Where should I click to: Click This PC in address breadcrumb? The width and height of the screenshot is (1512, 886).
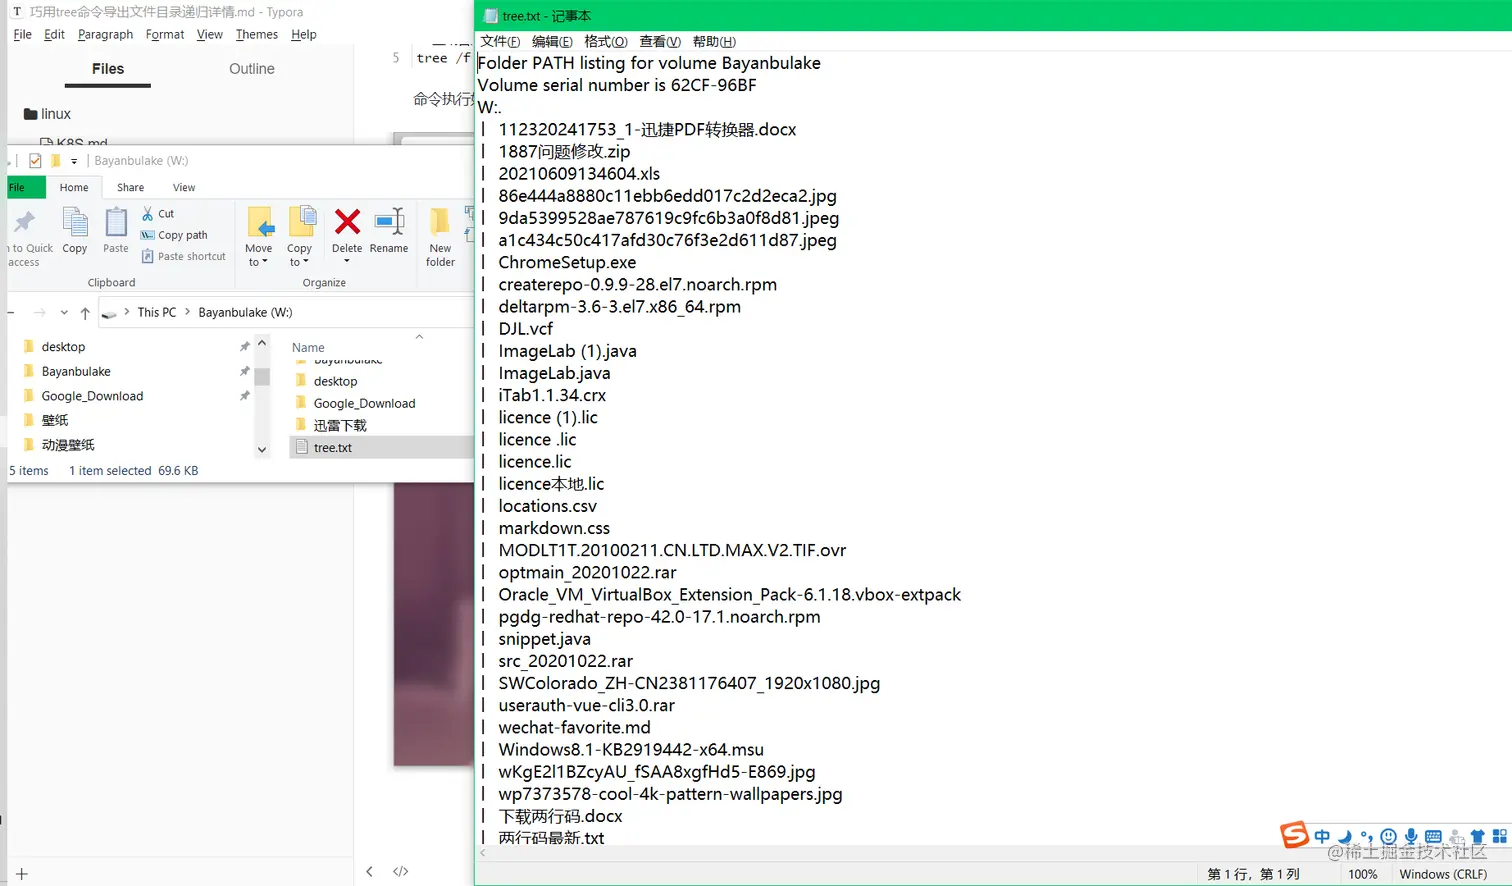pyautogui.click(x=156, y=312)
